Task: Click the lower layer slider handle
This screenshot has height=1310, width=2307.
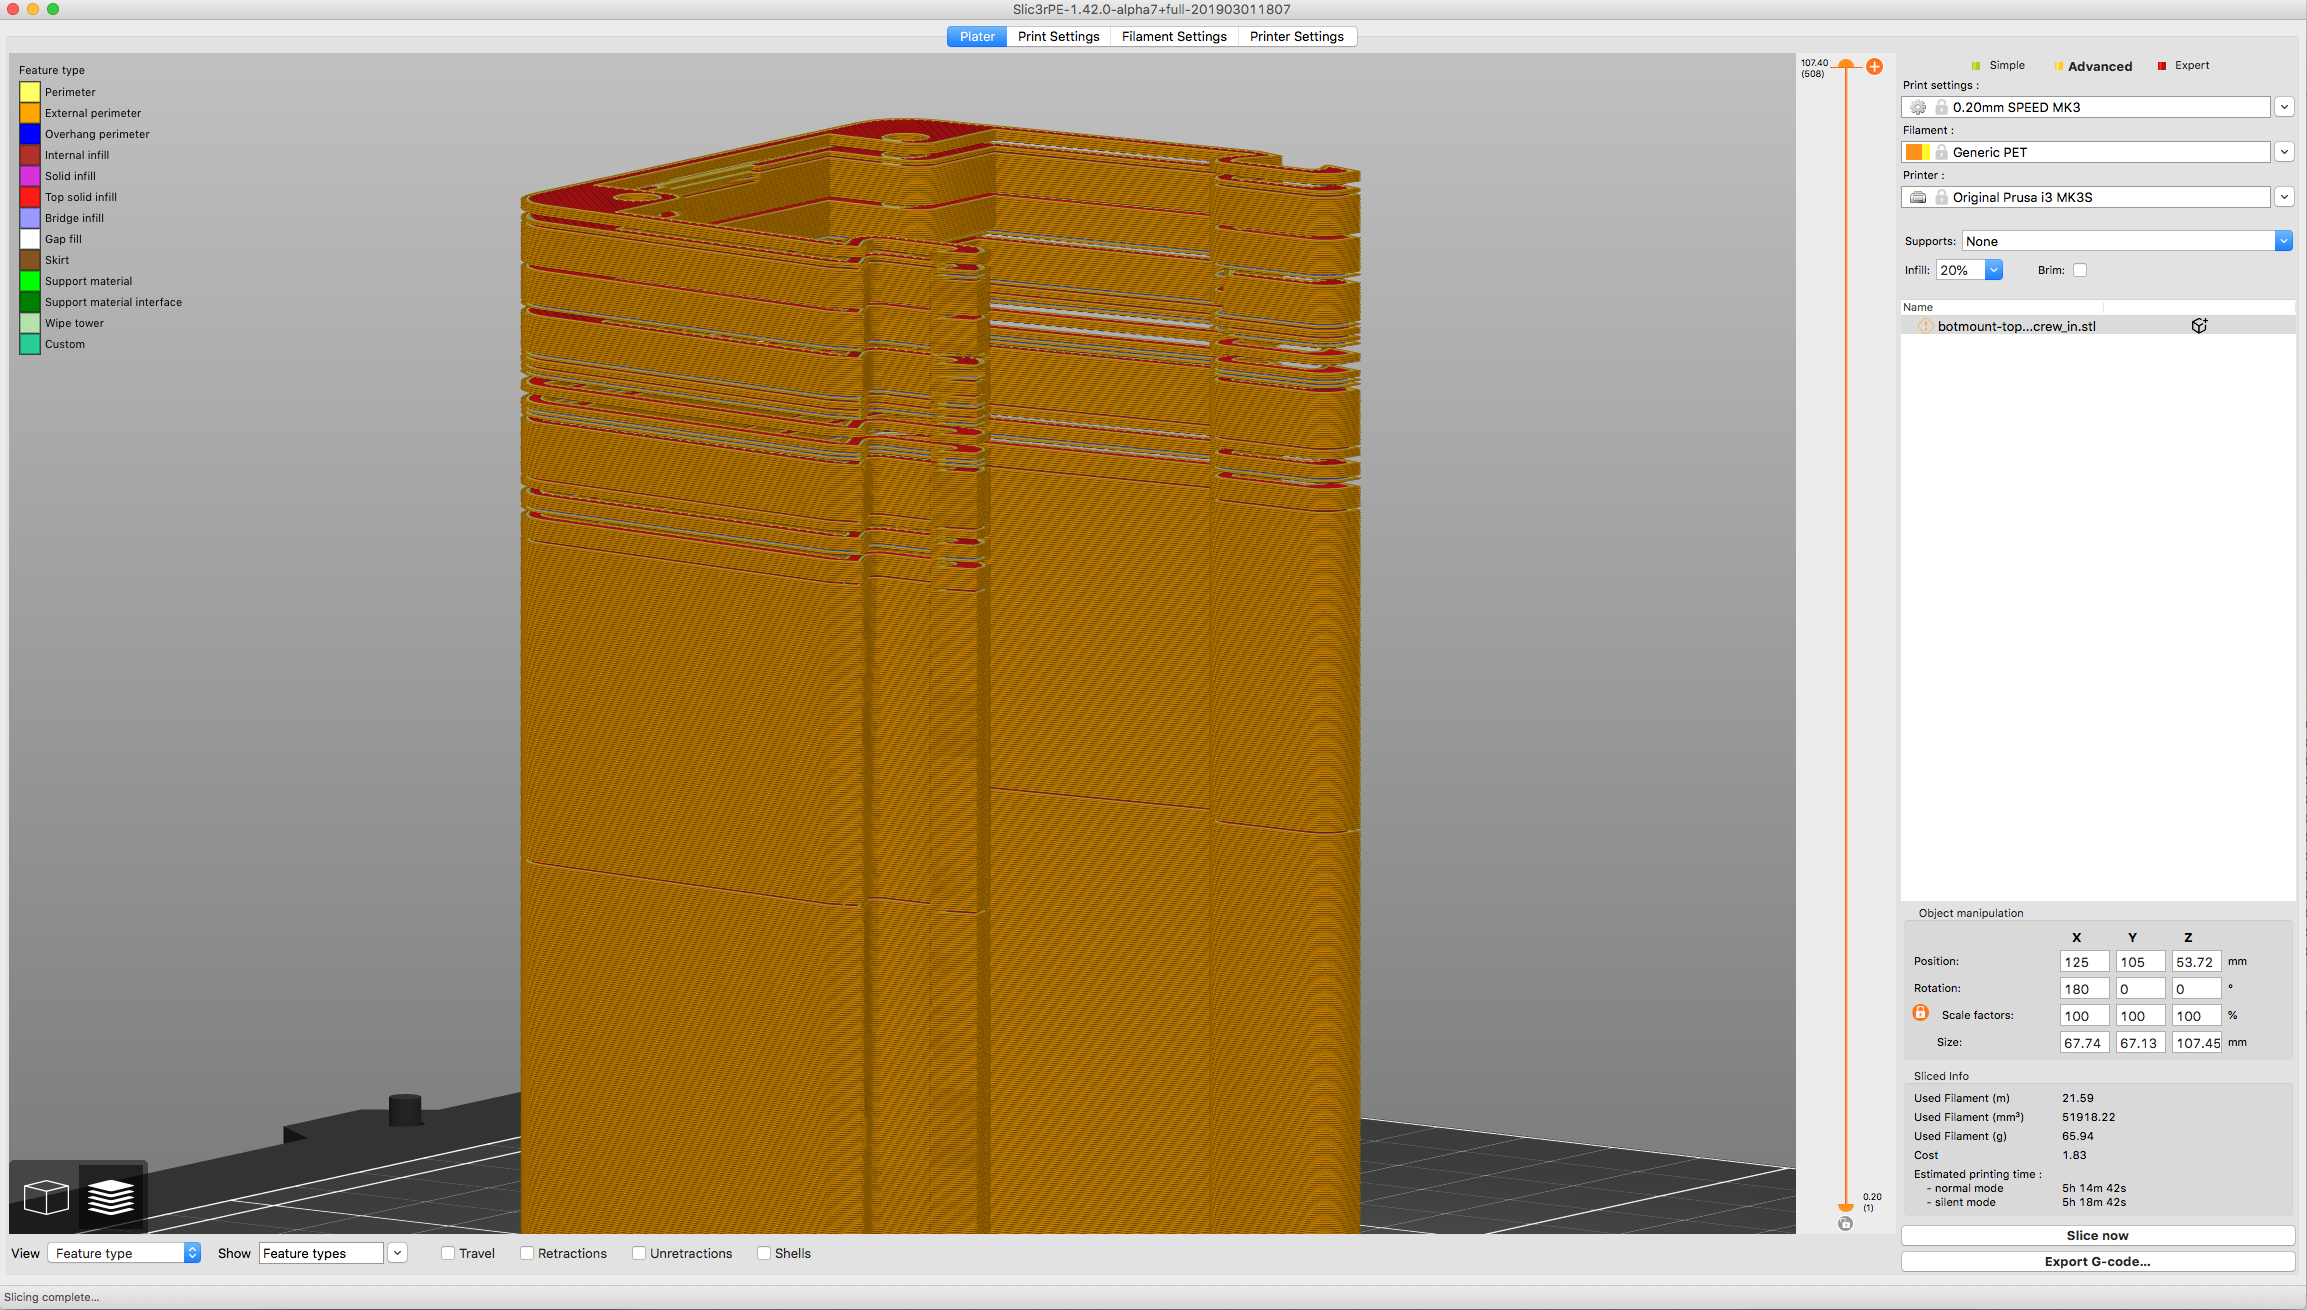Action: 1845,1207
